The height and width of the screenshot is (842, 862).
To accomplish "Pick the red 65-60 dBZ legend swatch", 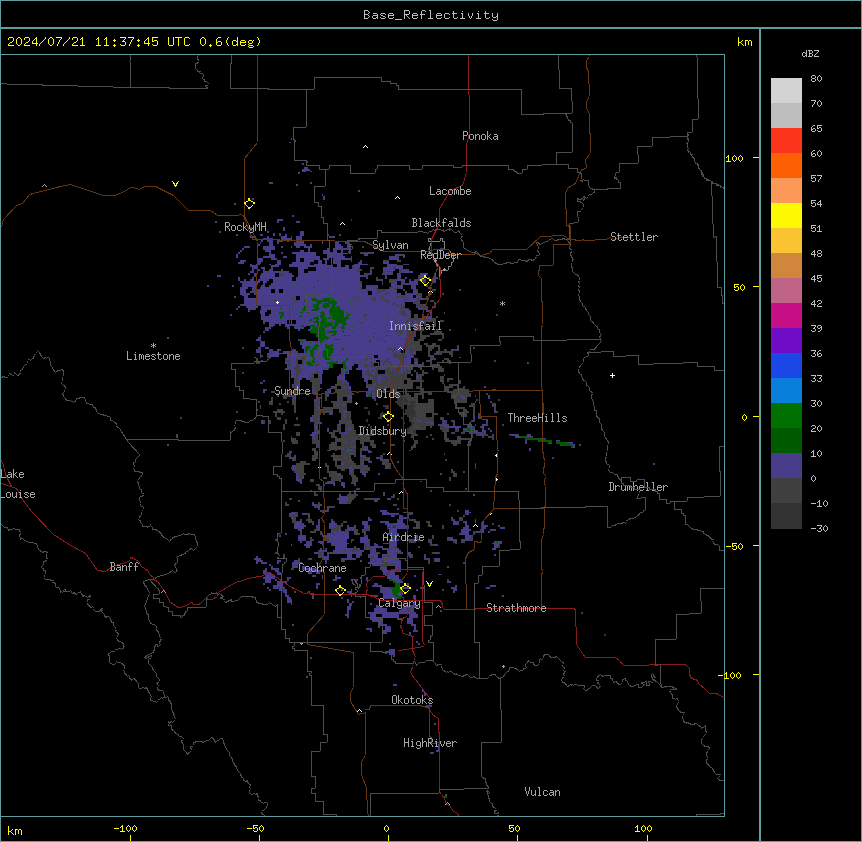I will [786, 141].
